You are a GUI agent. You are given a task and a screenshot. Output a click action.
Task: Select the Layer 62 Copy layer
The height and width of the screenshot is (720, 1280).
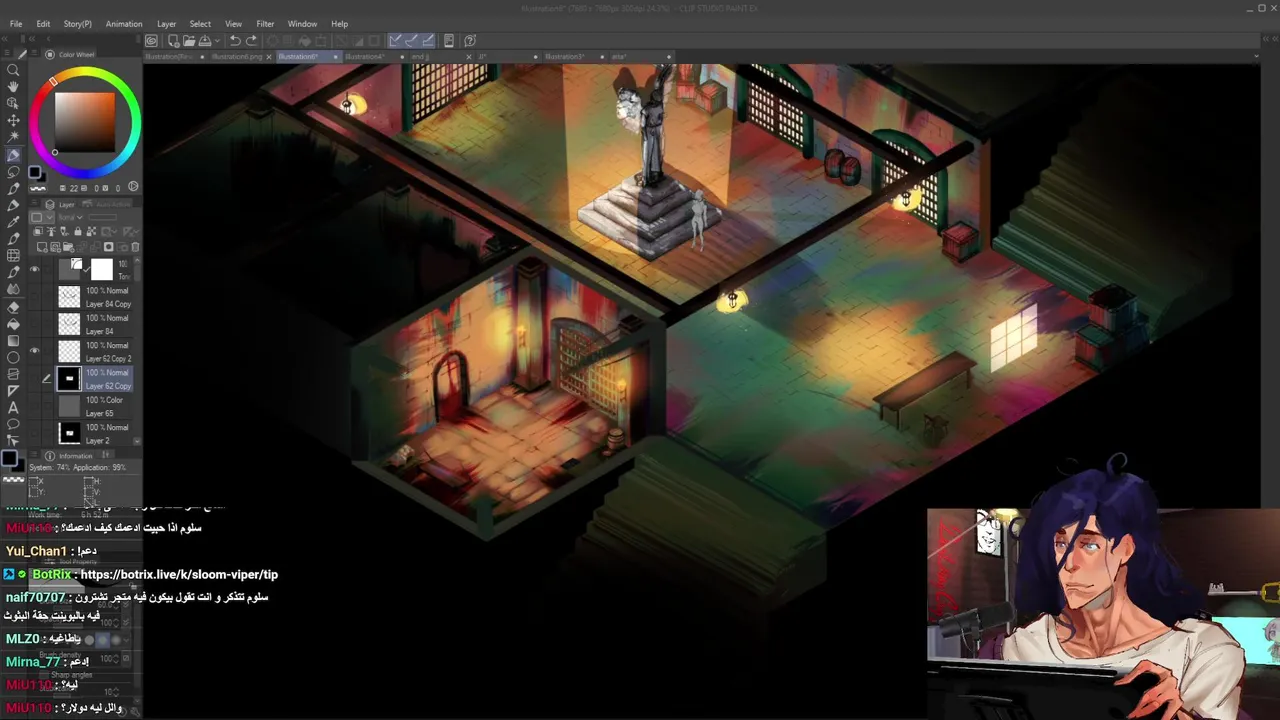pos(94,379)
